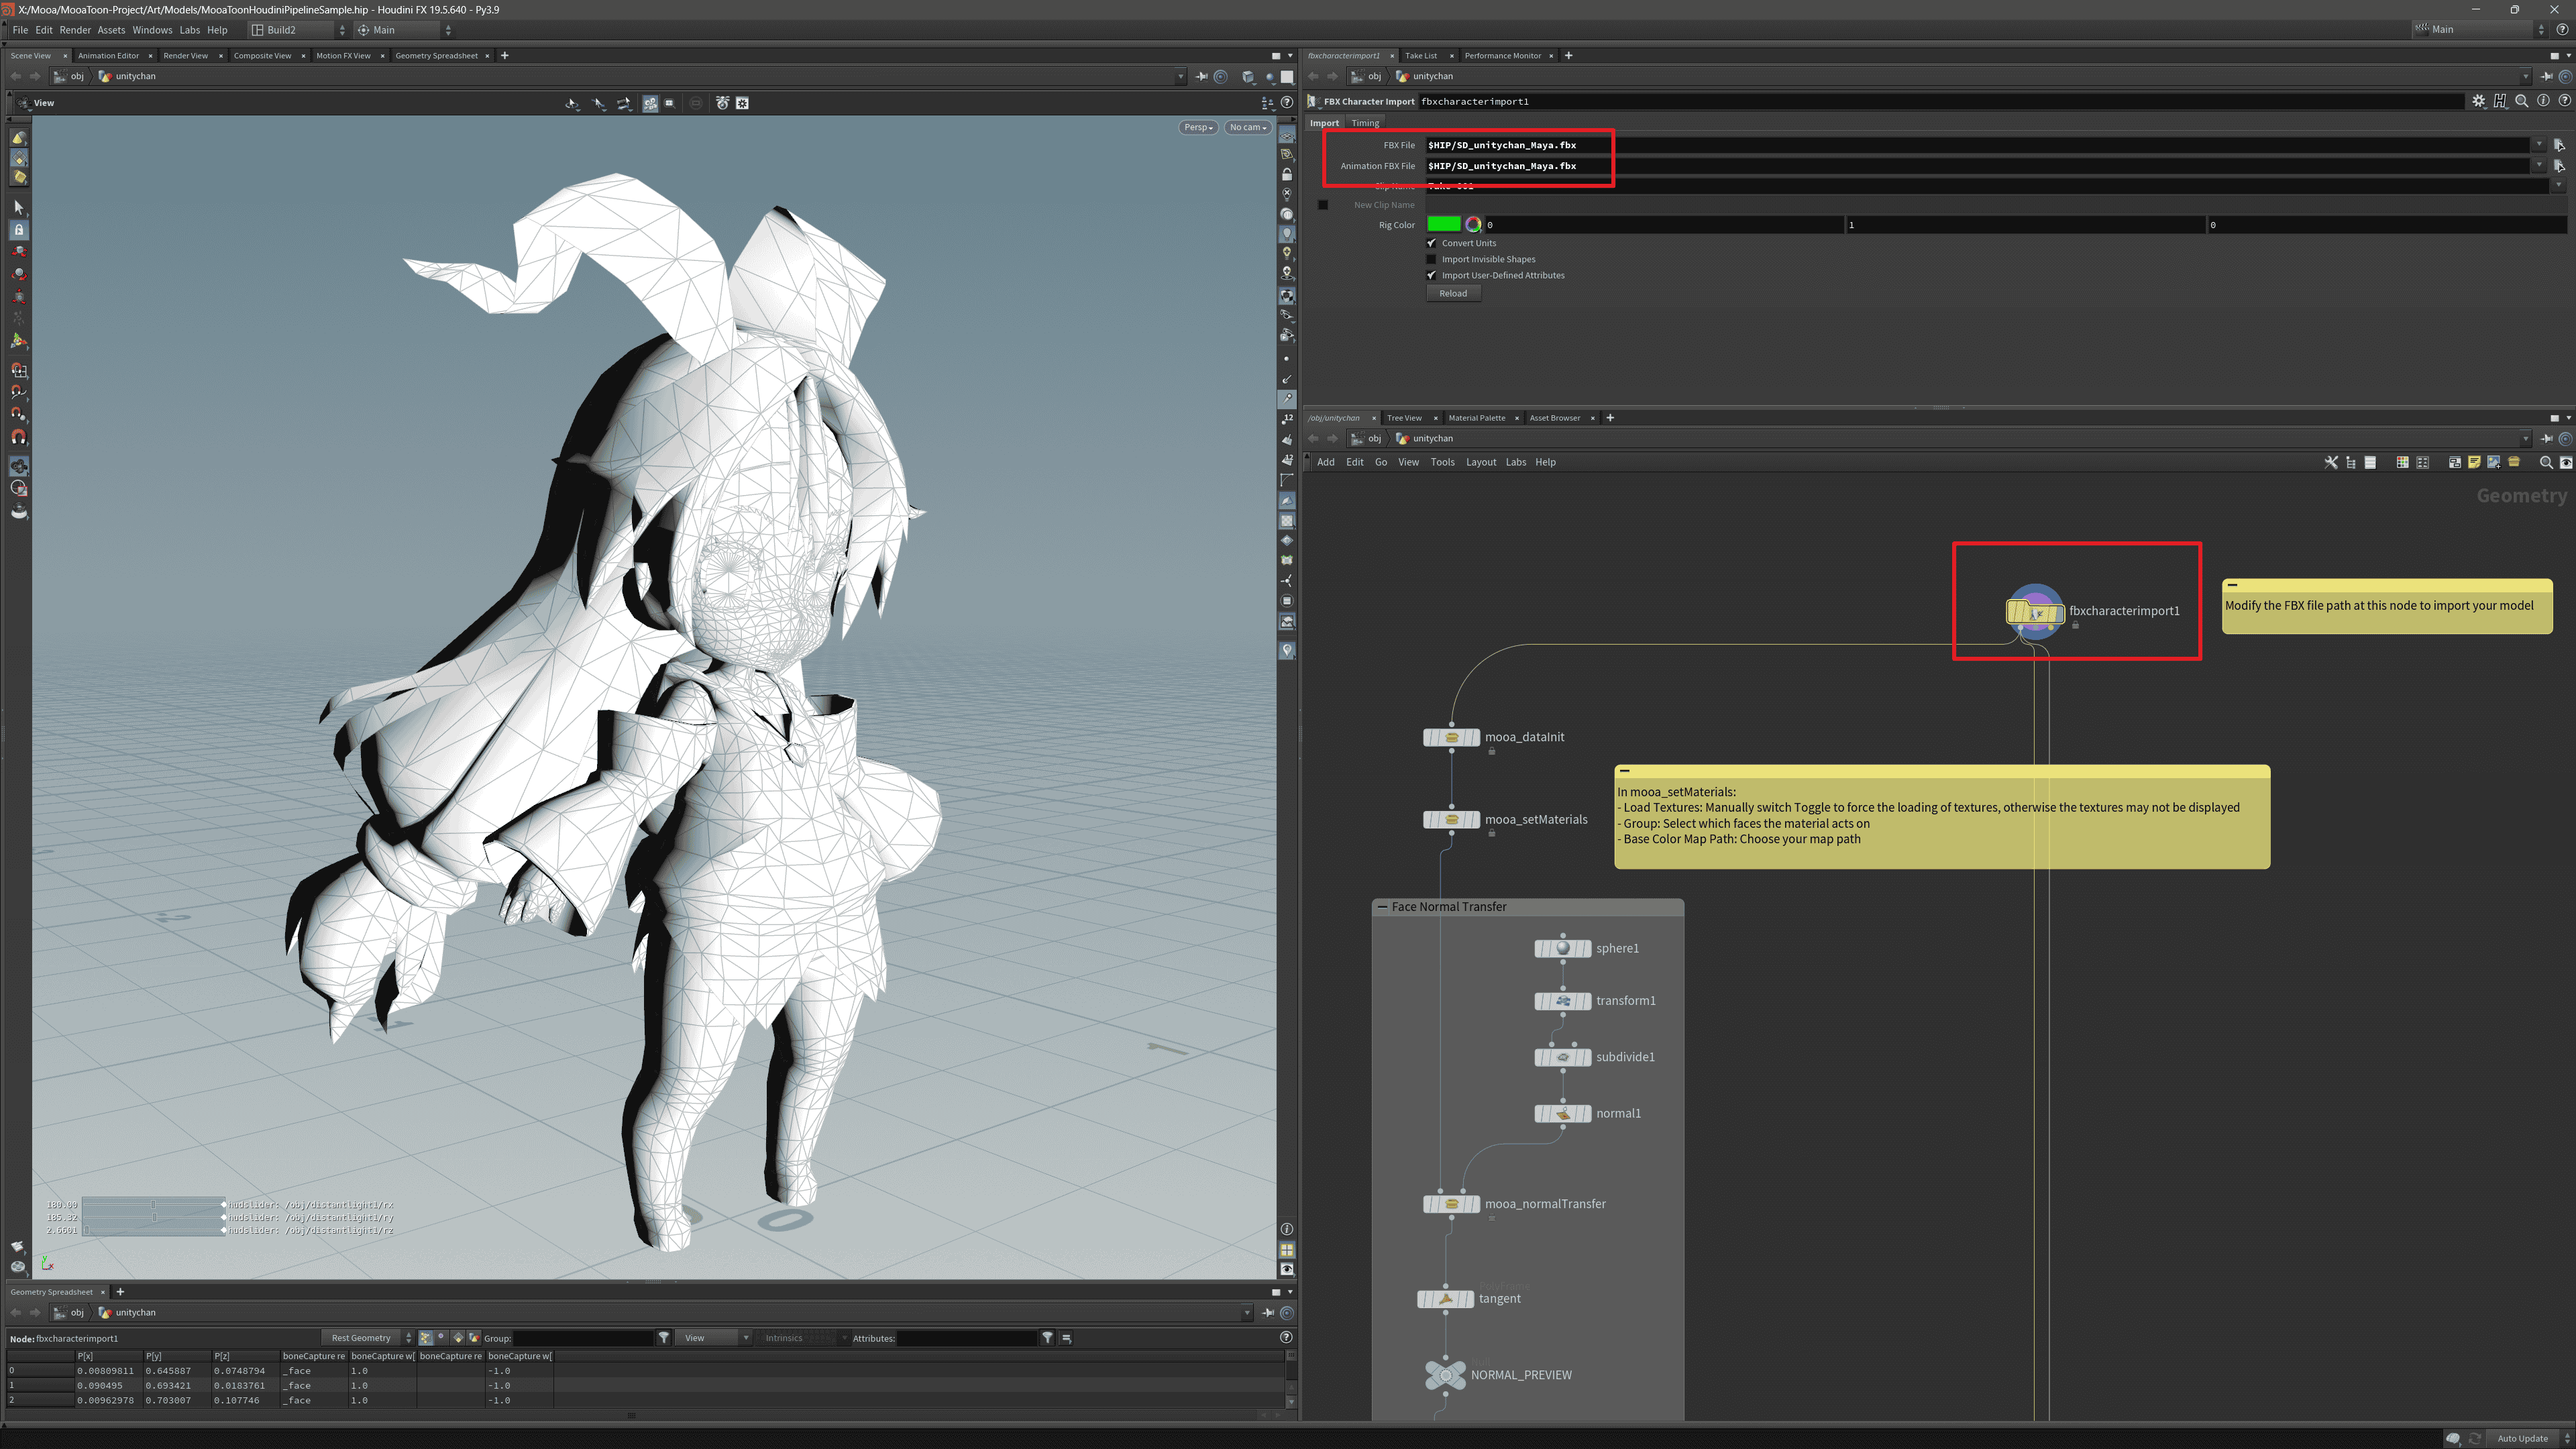Click the node name field fbxcharacterimport1
The height and width of the screenshot is (1449, 2576).
[x=1940, y=101]
